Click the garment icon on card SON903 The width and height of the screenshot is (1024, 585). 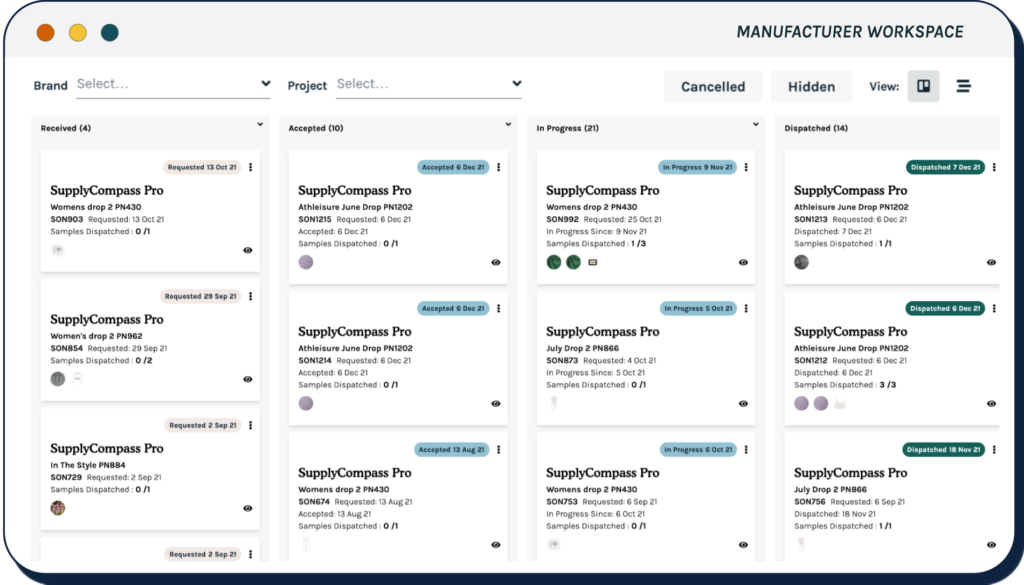(x=58, y=250)
